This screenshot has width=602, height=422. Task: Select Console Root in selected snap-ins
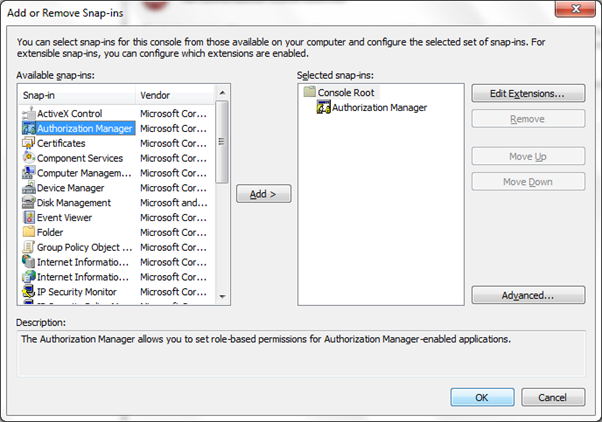click(x=346, y=93)
